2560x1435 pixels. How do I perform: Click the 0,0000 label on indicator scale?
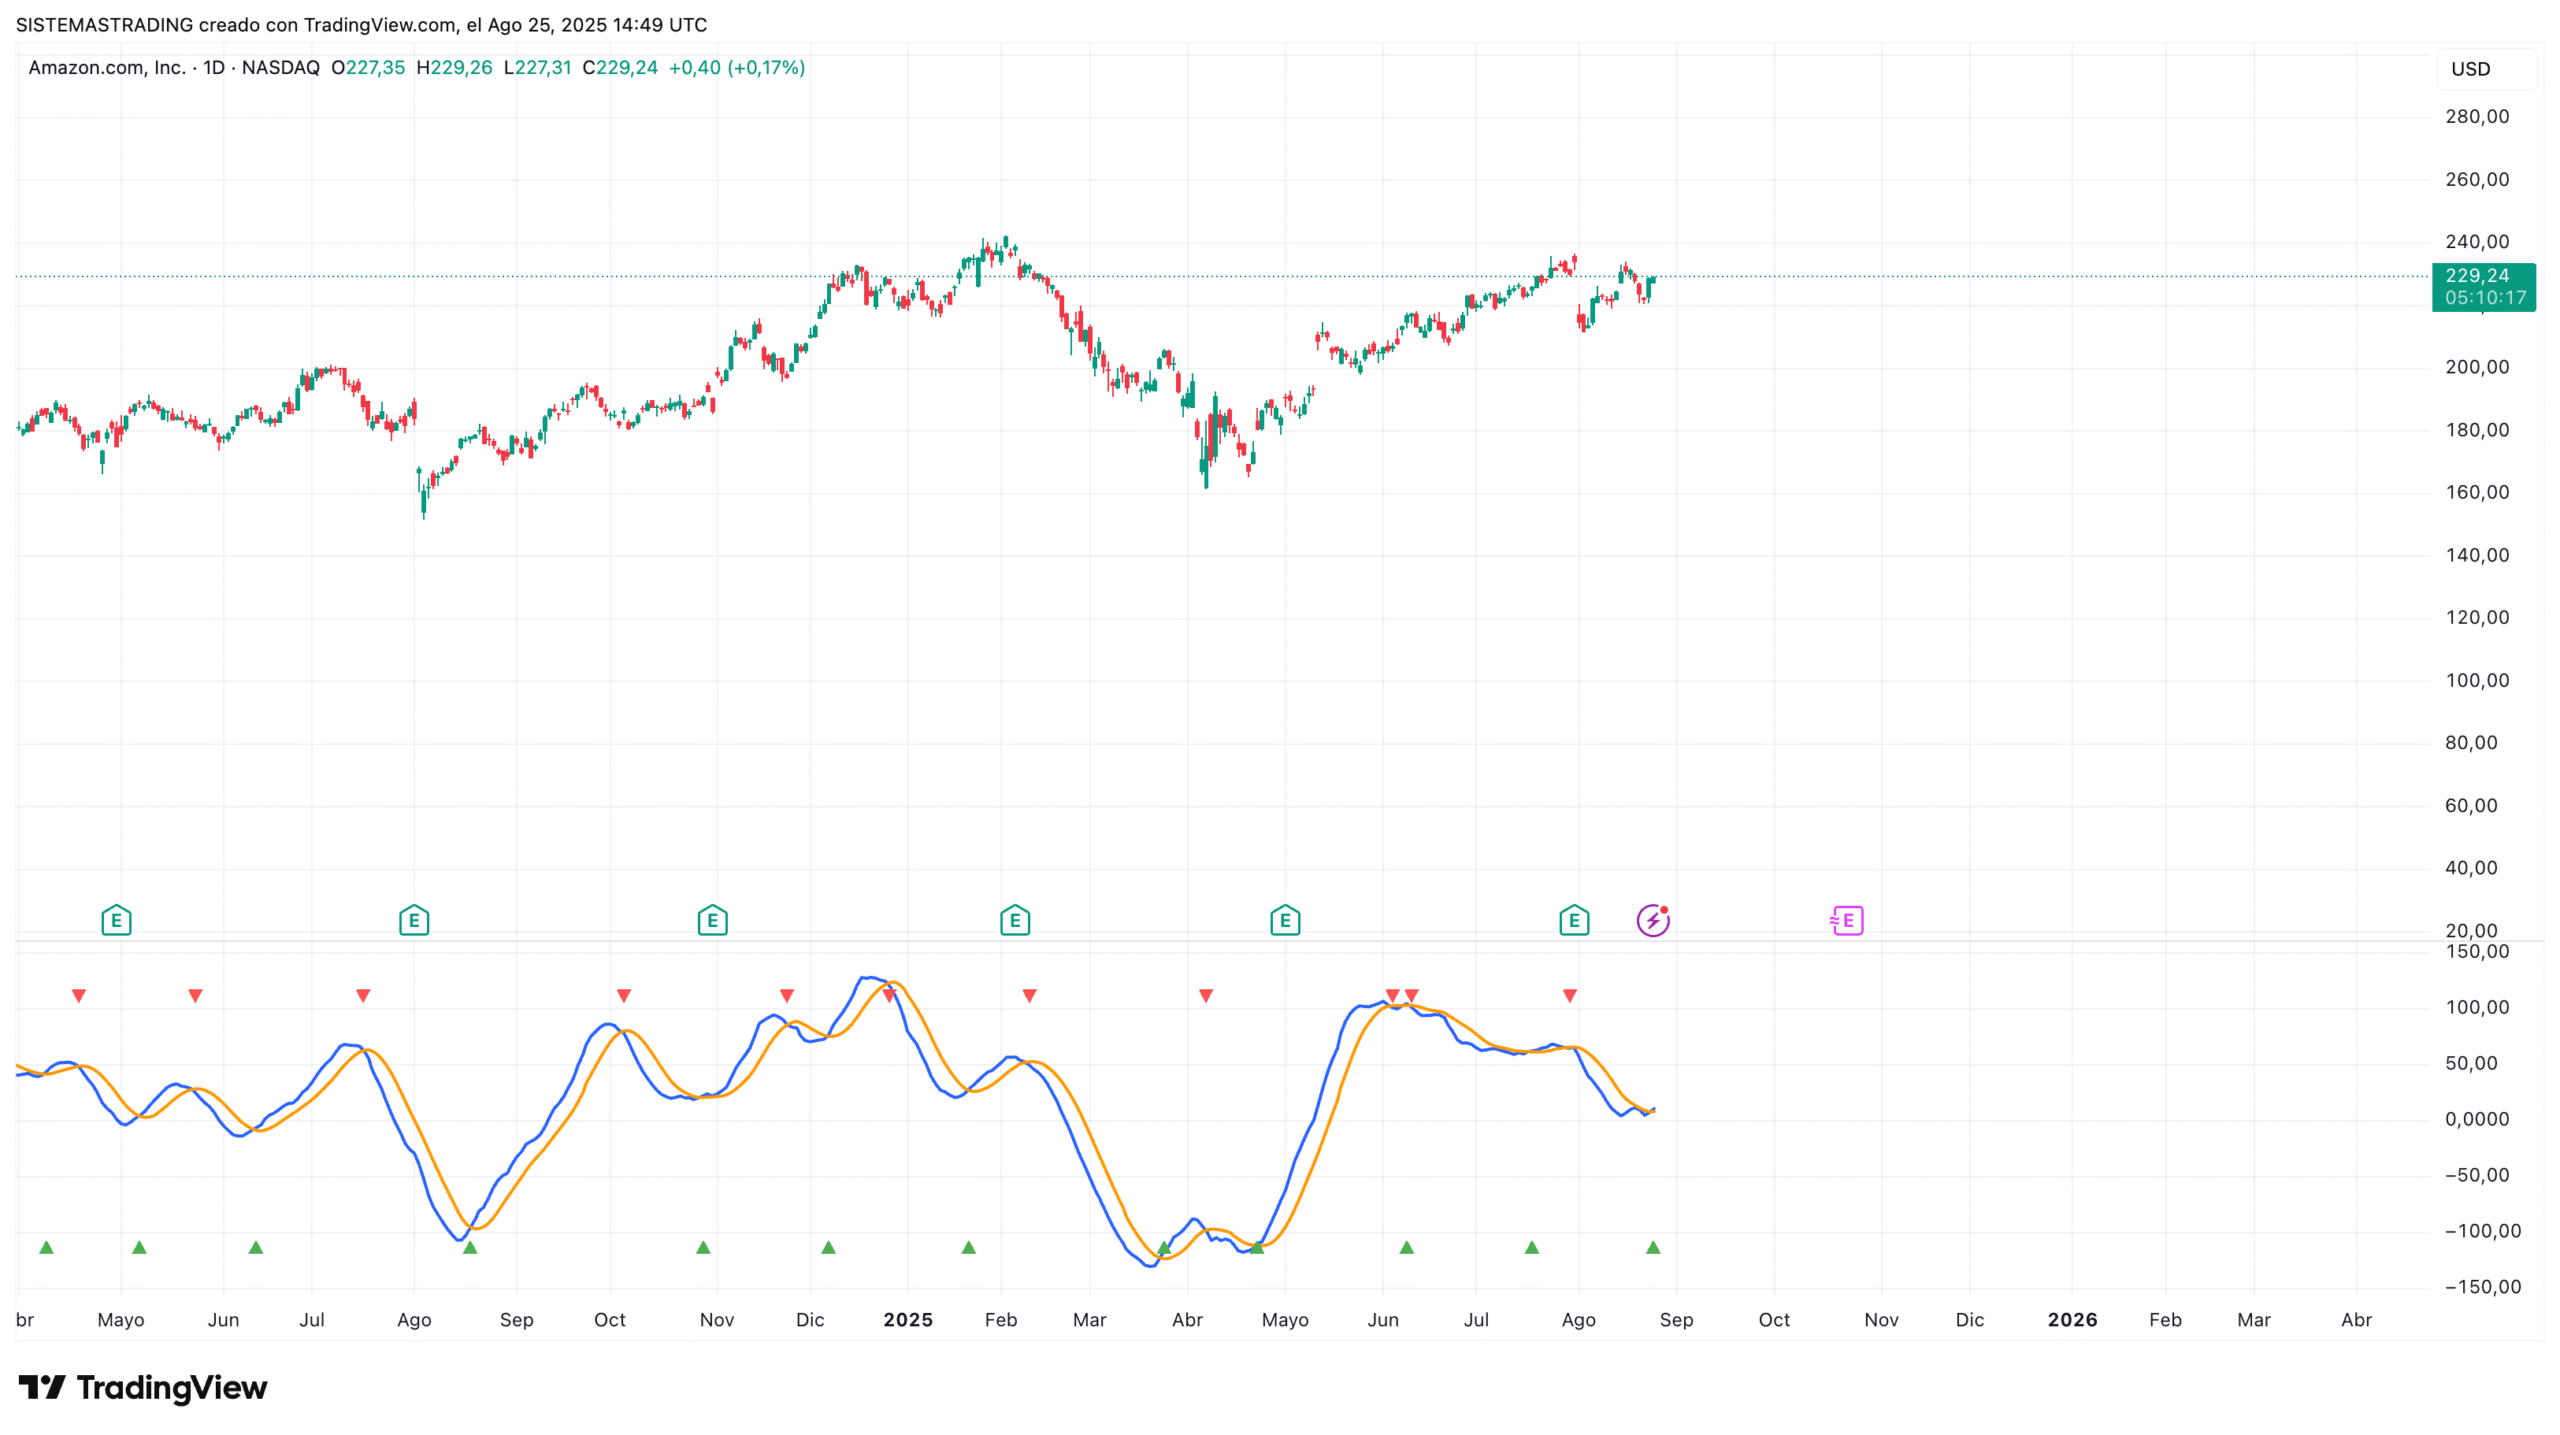pos(2477,1120)
